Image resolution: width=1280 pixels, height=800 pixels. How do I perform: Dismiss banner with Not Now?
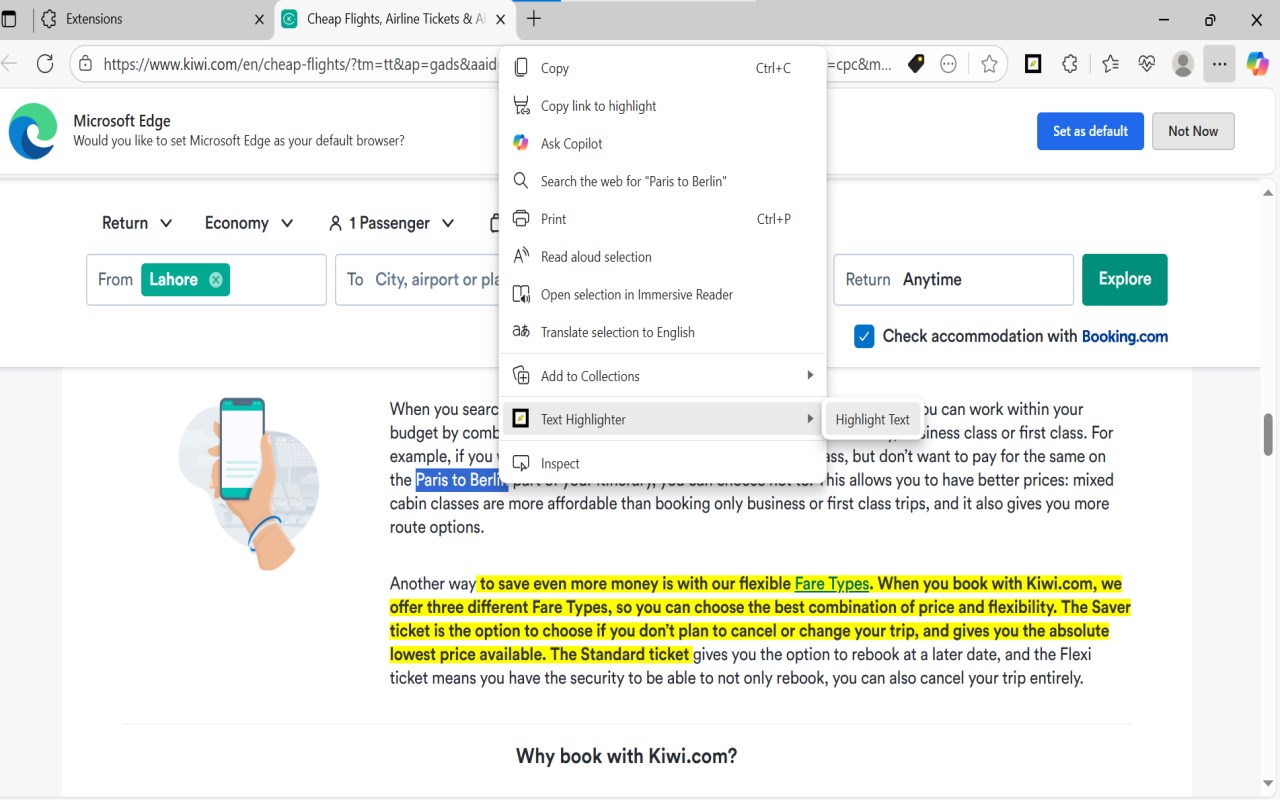[x=1193, y=131]
